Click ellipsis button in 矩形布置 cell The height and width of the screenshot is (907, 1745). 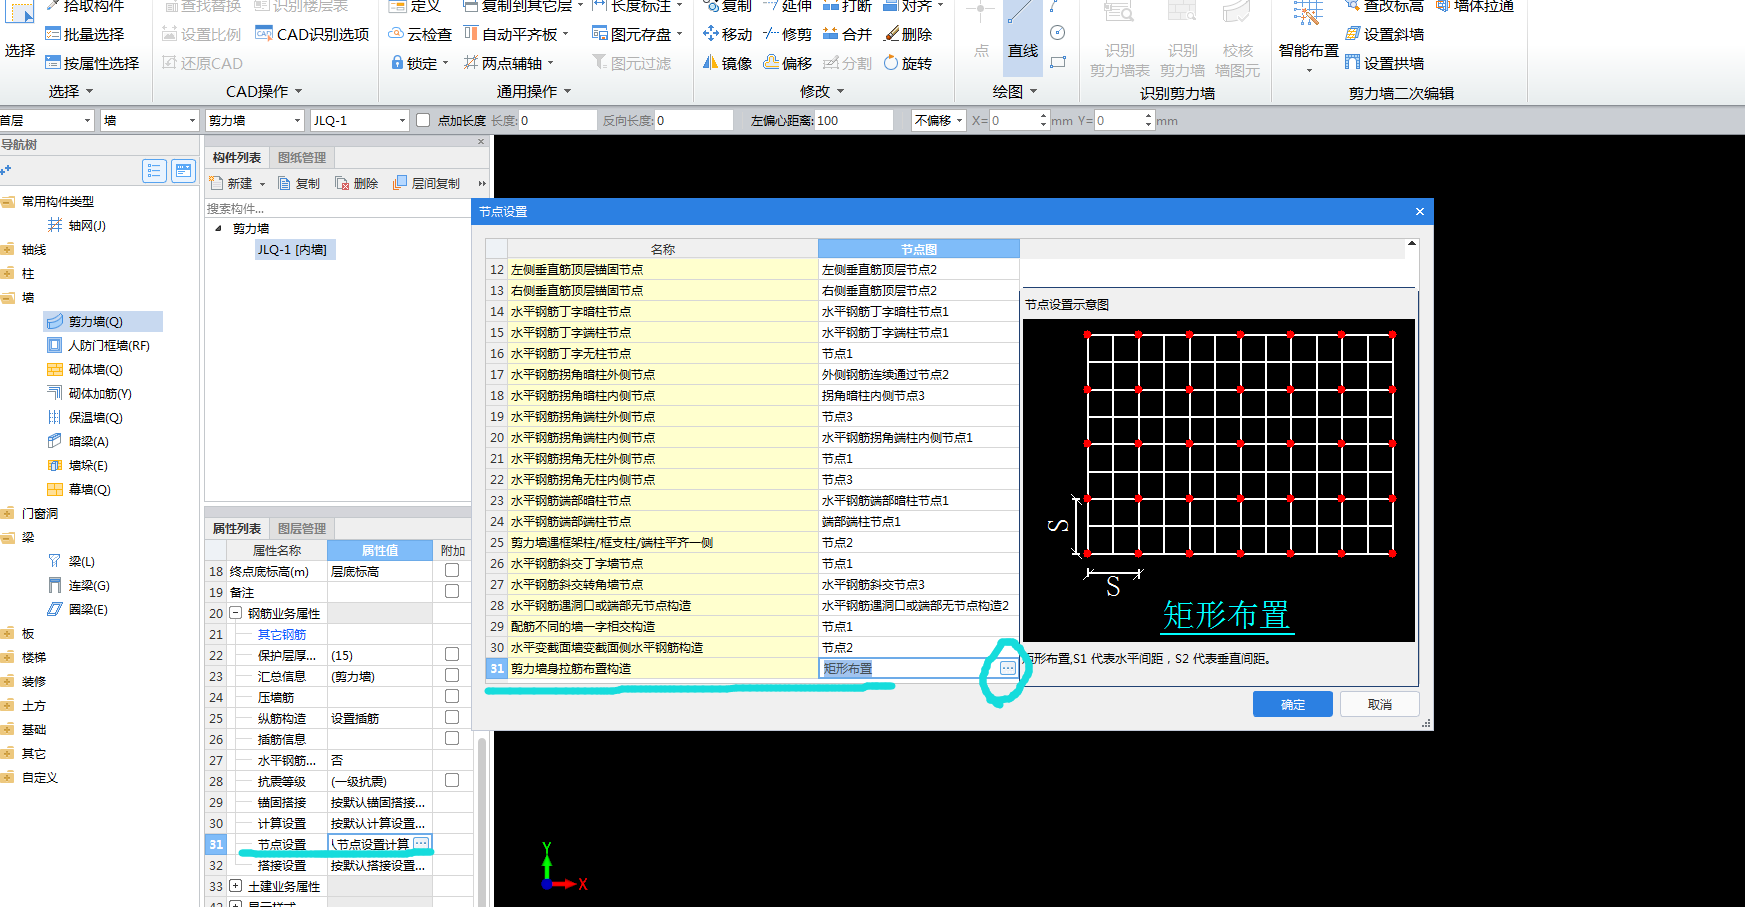click(x=1008, y=668)
